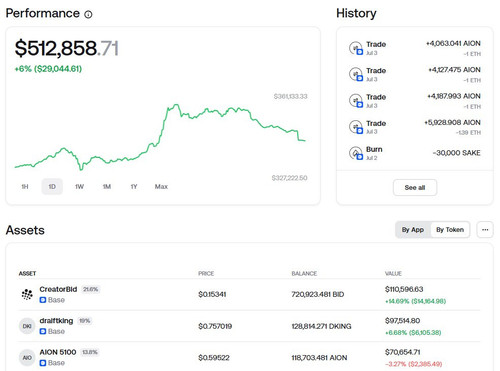The width and height of the screenshot is (500, 371).
Task: Click the -3.27% AION value change
Action: pos(414,364)
